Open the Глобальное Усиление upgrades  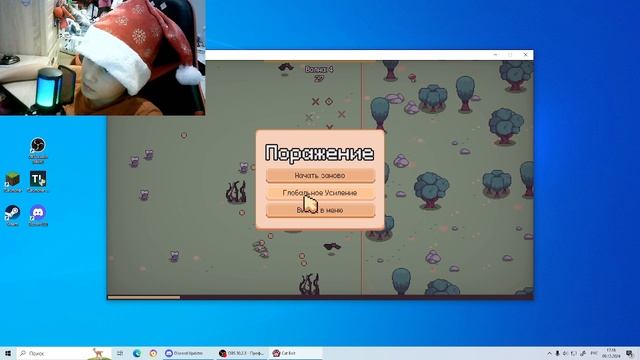pyautogui.click(x=320, y=193)
